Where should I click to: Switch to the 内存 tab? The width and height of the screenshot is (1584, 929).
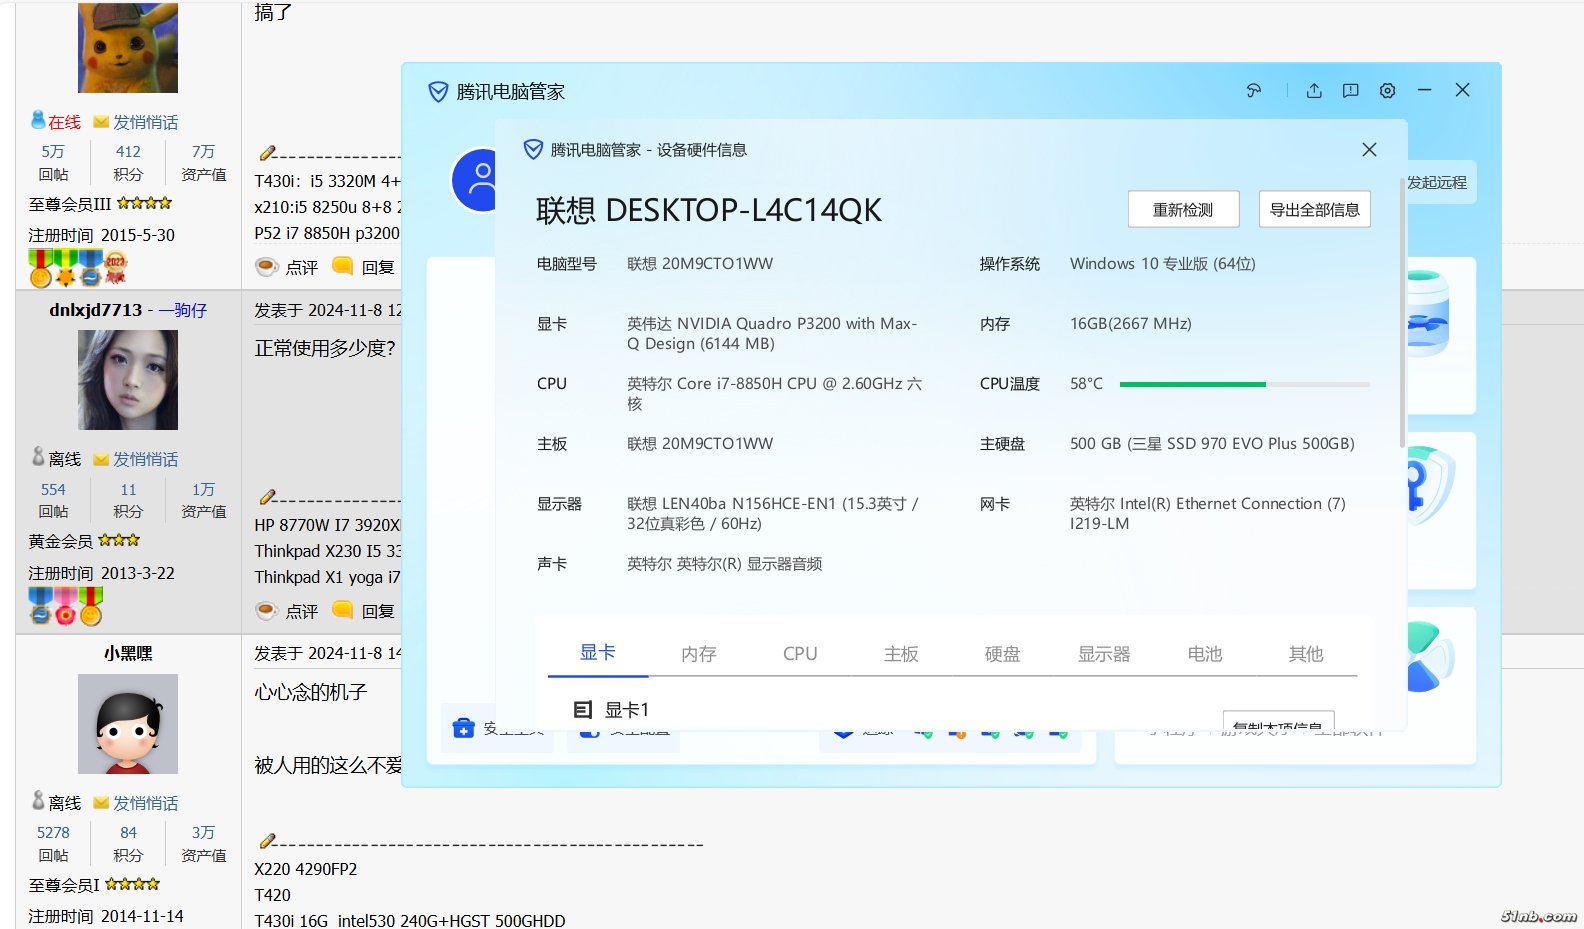click(x=698, y=654)
